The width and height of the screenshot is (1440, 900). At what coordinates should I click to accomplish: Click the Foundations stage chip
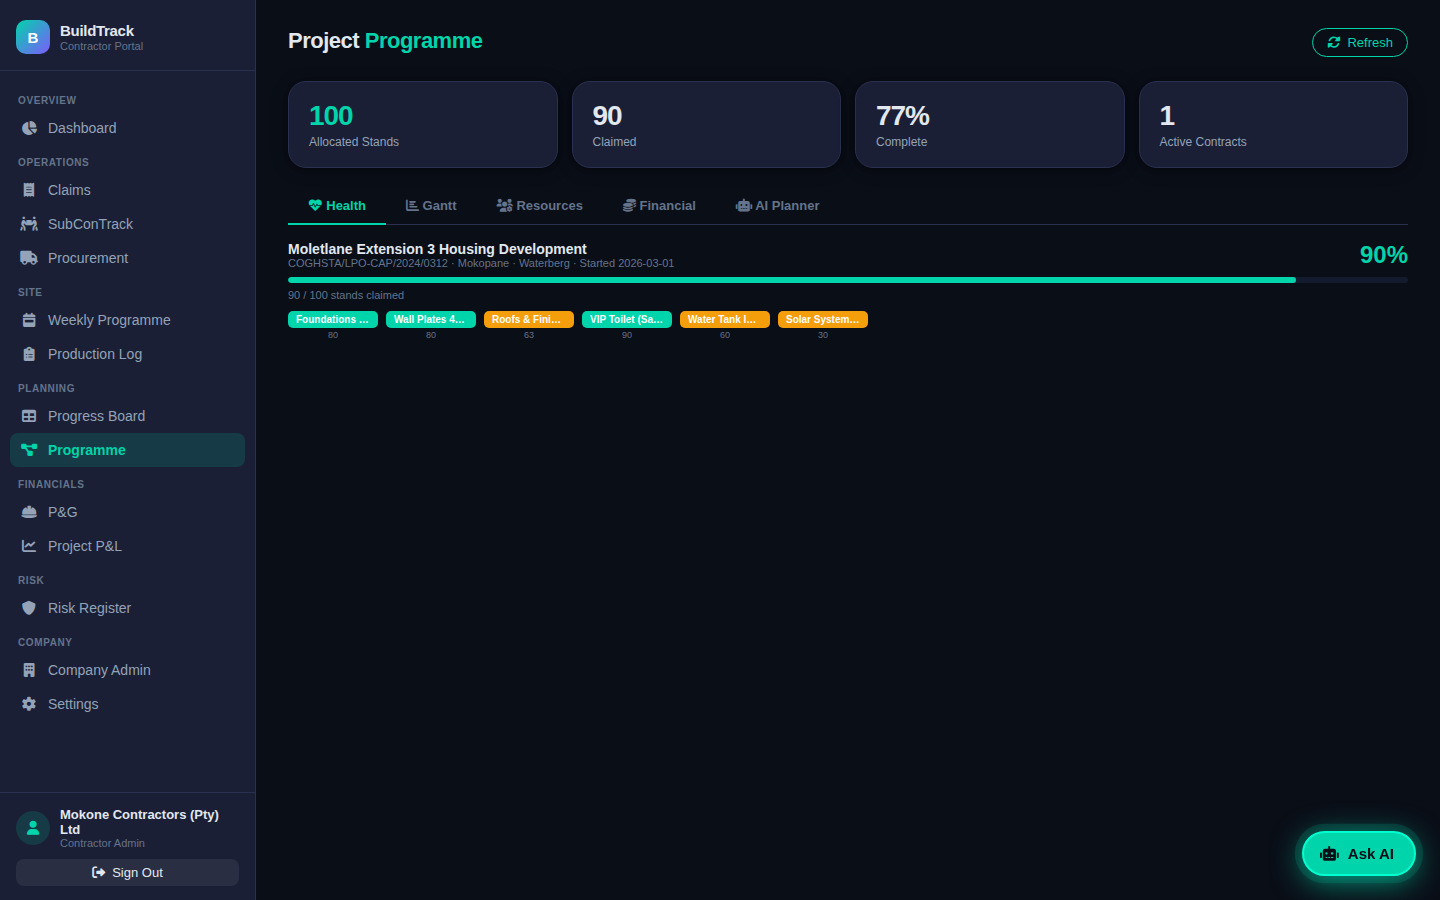pyautogui.click(x=333, y=319)
